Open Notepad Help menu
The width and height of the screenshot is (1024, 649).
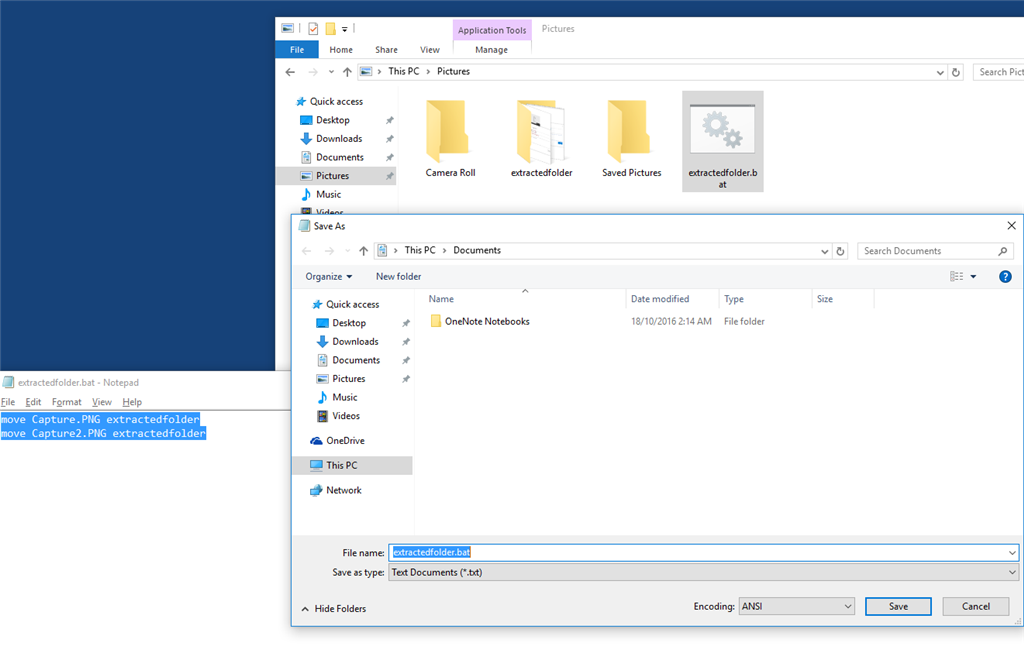click(x=132, y=402)
